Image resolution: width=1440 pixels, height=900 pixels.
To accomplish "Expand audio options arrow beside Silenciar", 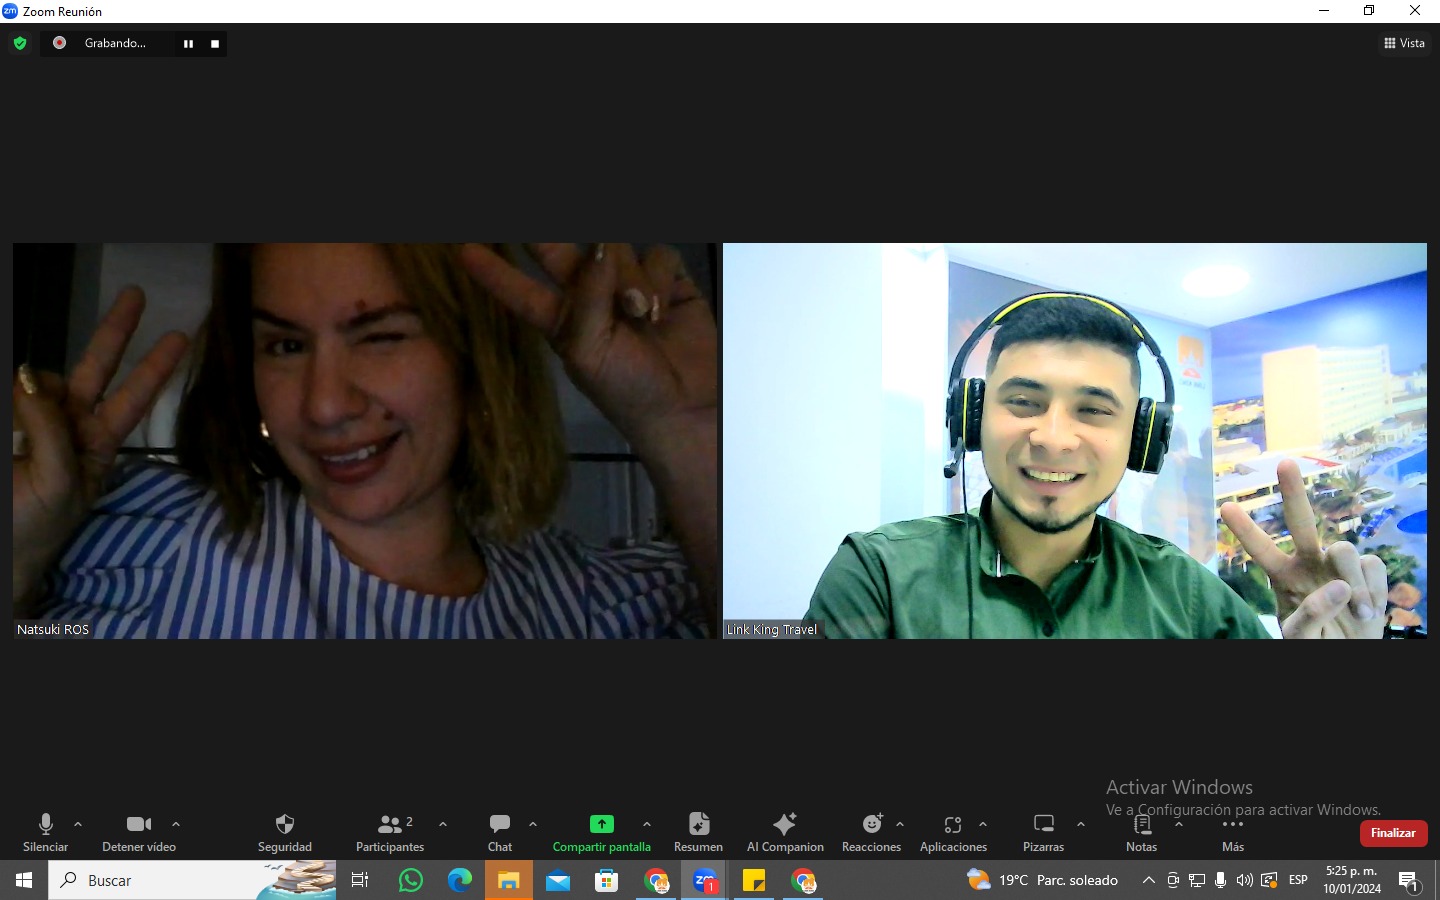I will point(78,825).
